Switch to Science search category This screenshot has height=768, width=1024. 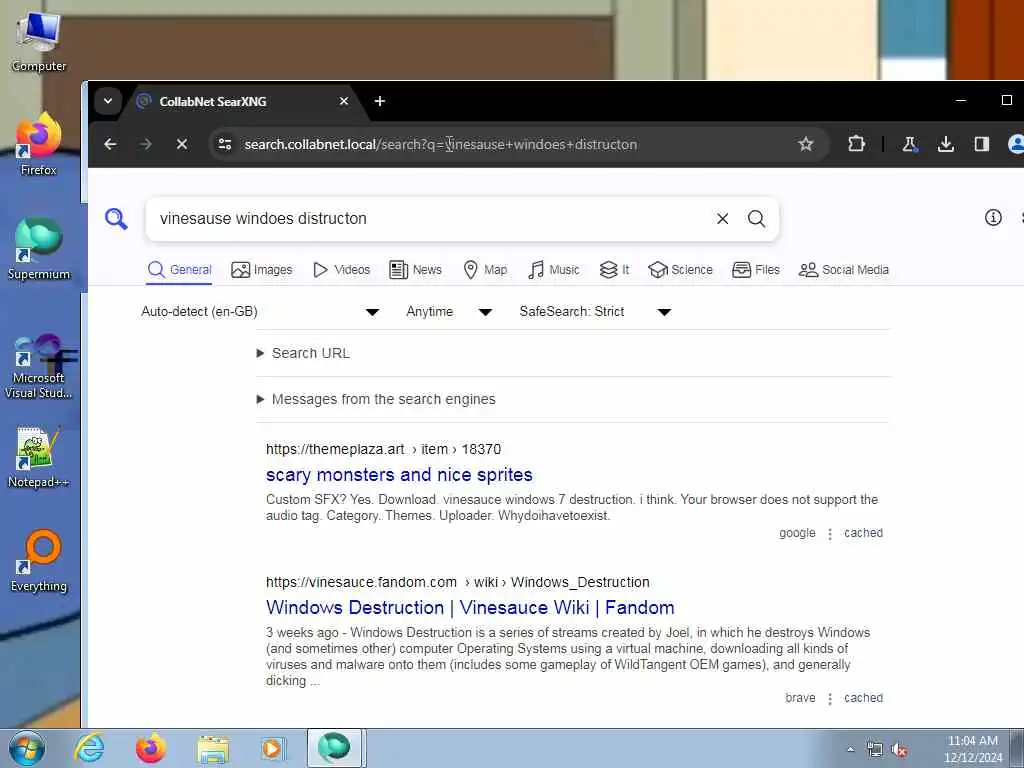pyautogui.click(x=680, y=270)
